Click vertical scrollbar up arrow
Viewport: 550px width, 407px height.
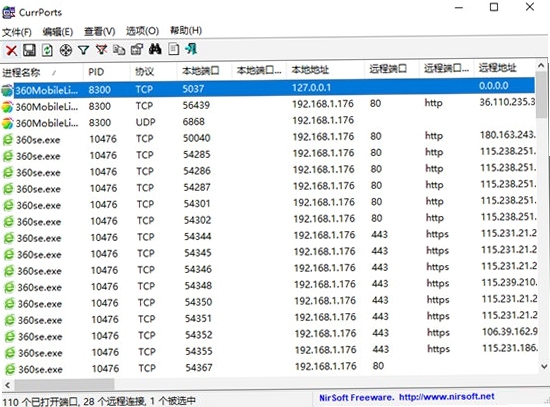[541, 65]
